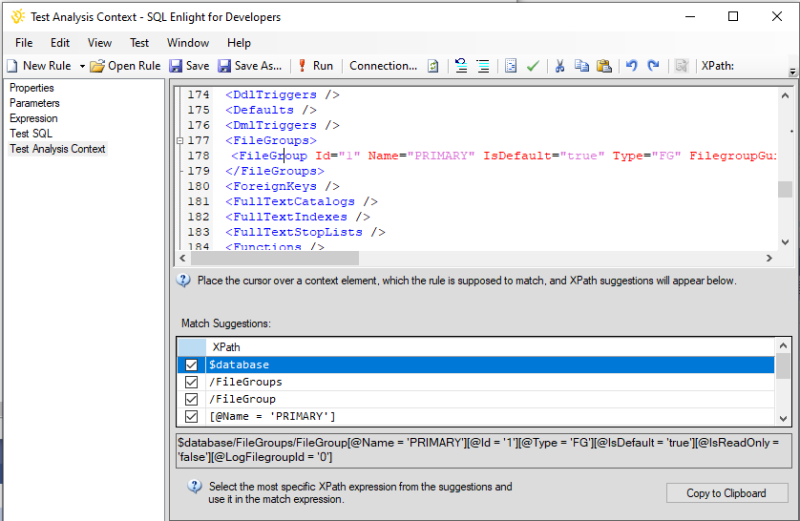Uncheck the /FileGroups suggestion checkbox

191,382
